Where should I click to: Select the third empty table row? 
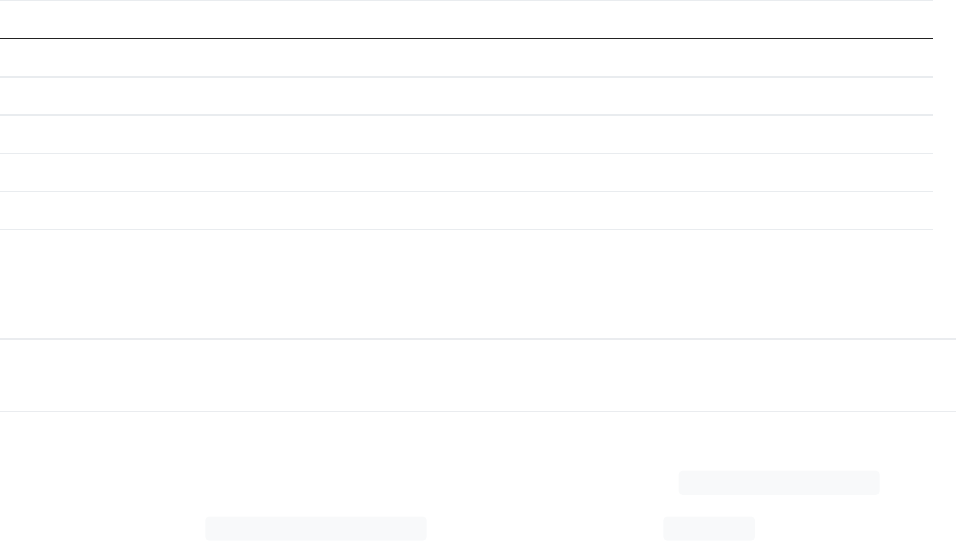click(466, 134)
